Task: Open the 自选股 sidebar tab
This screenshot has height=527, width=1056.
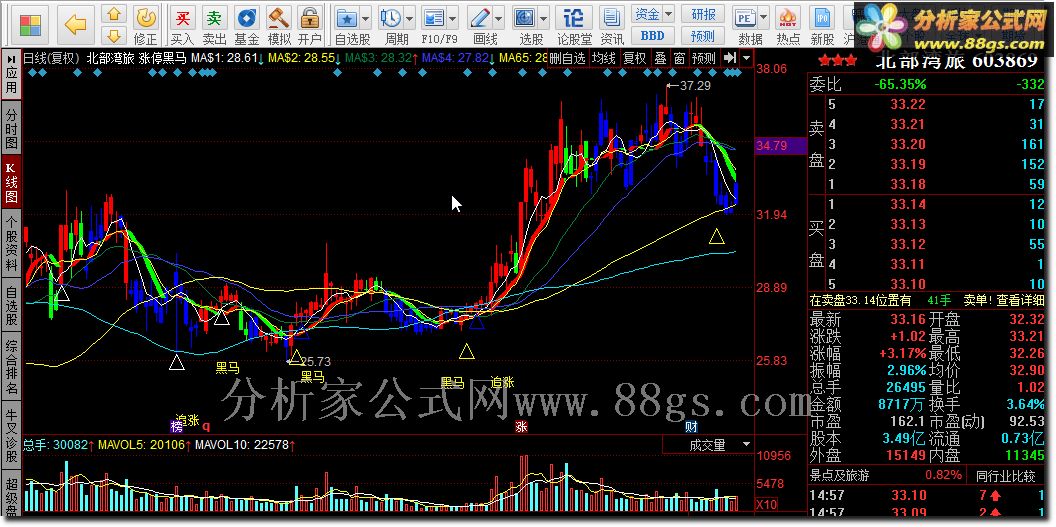Action: tap(11, 306)
